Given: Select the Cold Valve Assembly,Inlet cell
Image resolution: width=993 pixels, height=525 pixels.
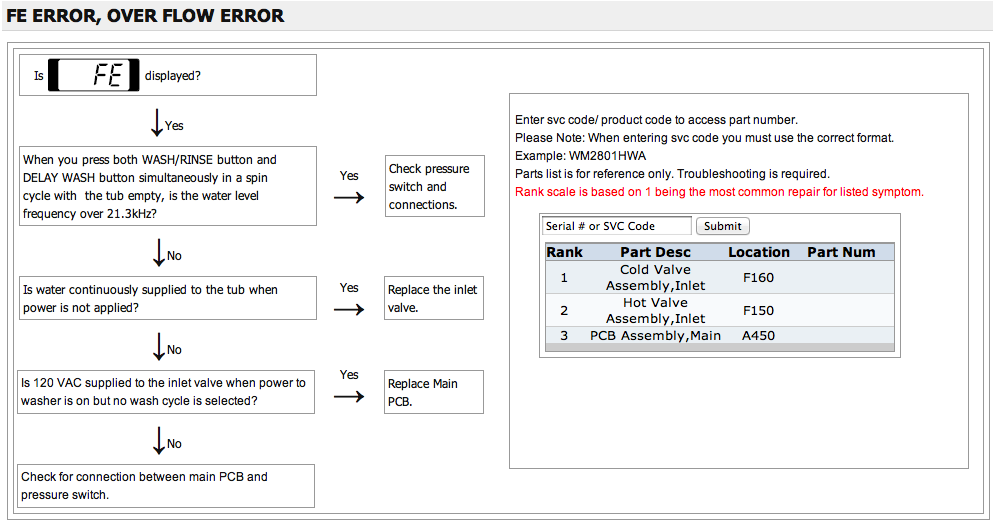Looking at the screenshot, I should click(x=655, y=277).
